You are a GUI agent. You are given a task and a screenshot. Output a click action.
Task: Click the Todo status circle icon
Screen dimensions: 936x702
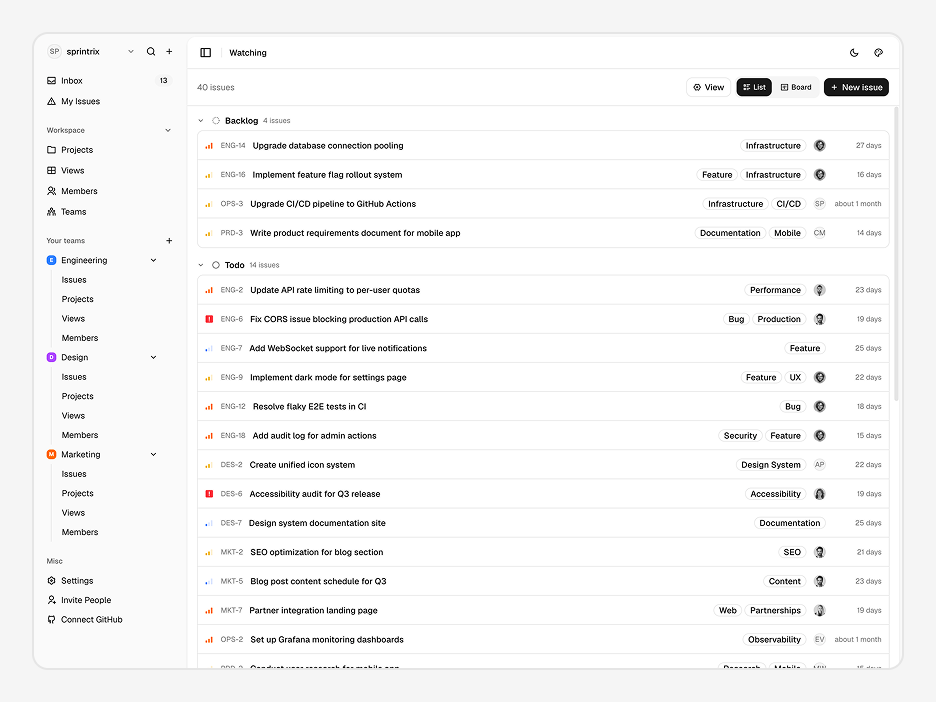click(x=216, y=265)
